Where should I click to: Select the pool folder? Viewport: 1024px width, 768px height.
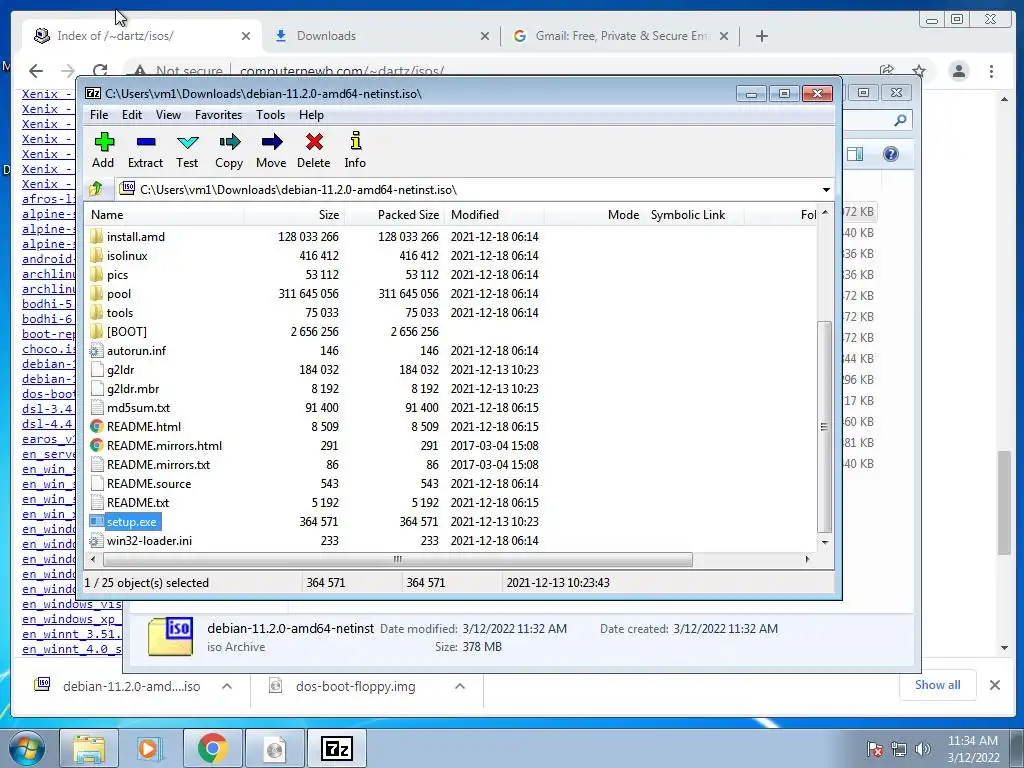coord(119,294)
